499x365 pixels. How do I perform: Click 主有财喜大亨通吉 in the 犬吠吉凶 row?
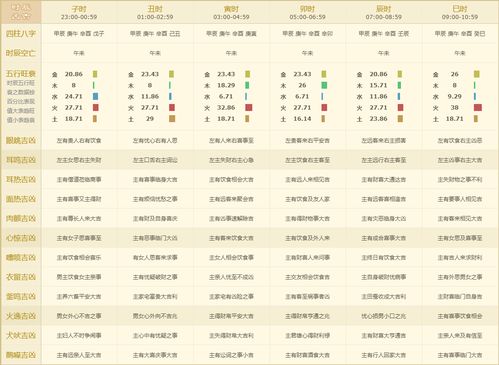coord(384,336)
